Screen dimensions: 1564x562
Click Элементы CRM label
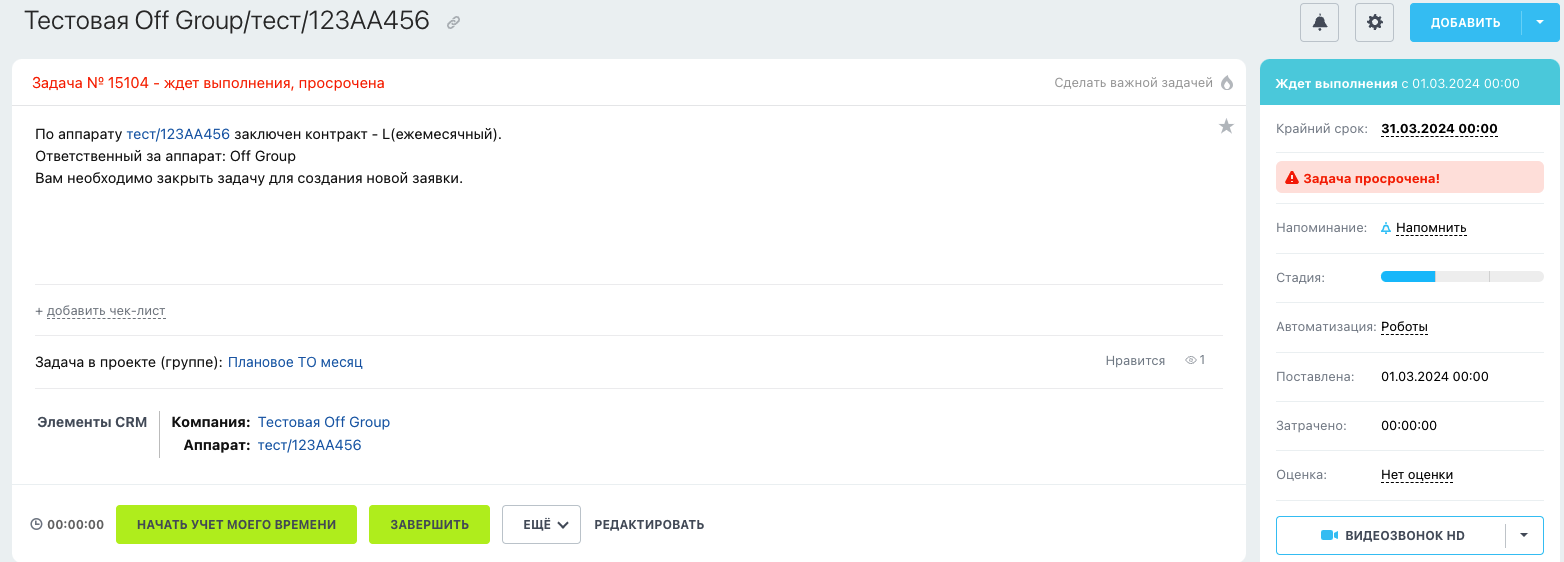click(x=92, y=422)
